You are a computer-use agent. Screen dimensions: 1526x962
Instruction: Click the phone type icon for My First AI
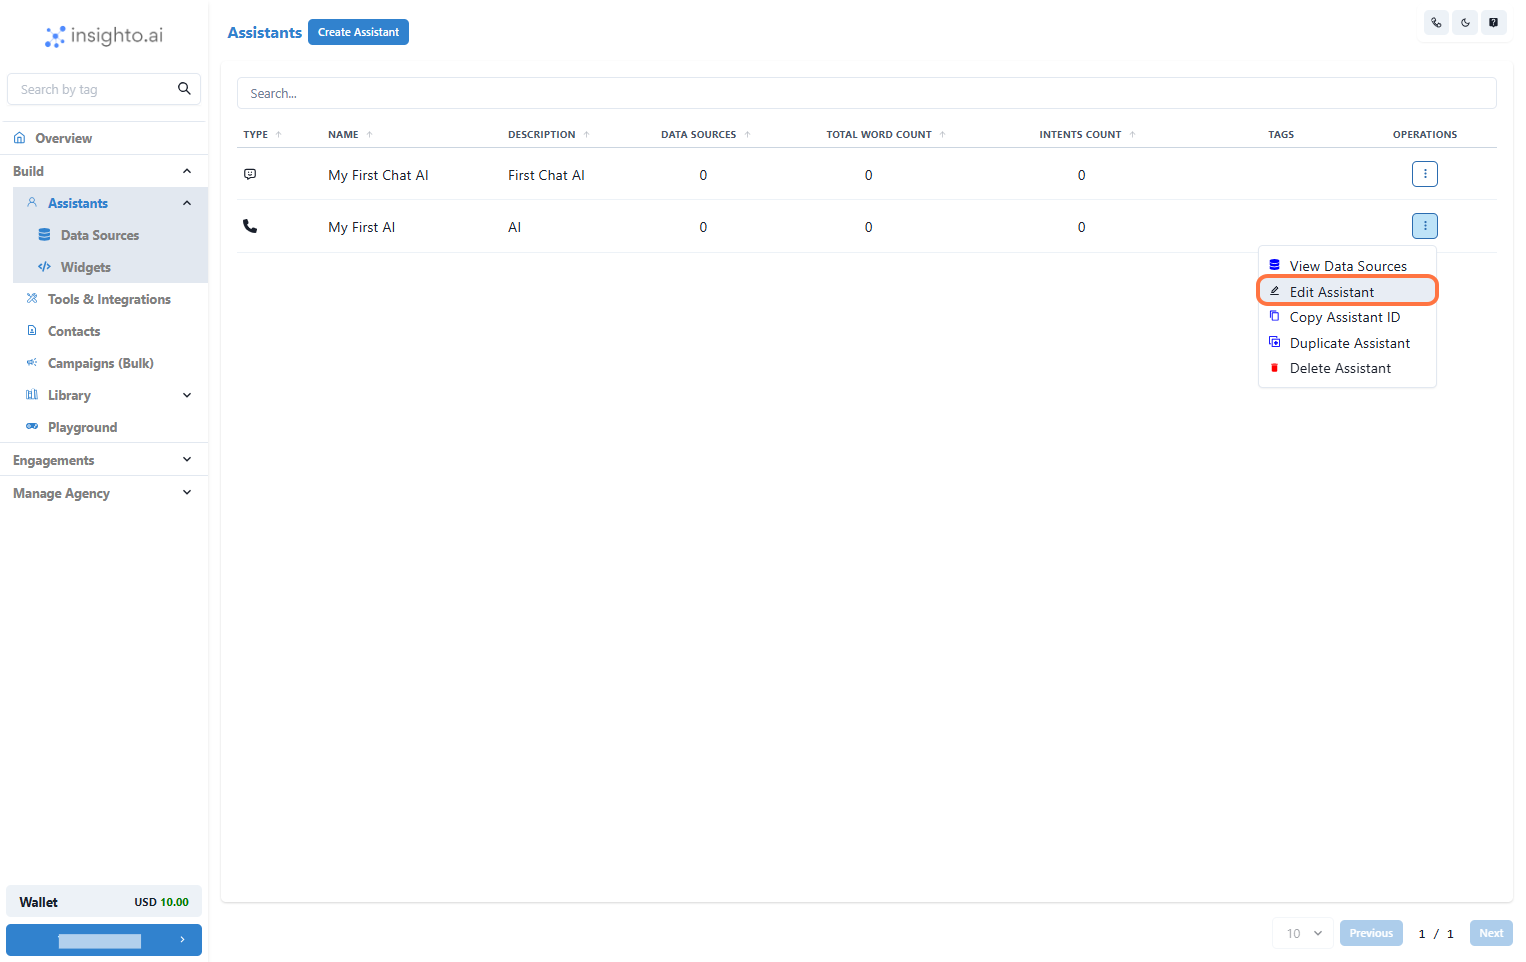tap(250, 227)
